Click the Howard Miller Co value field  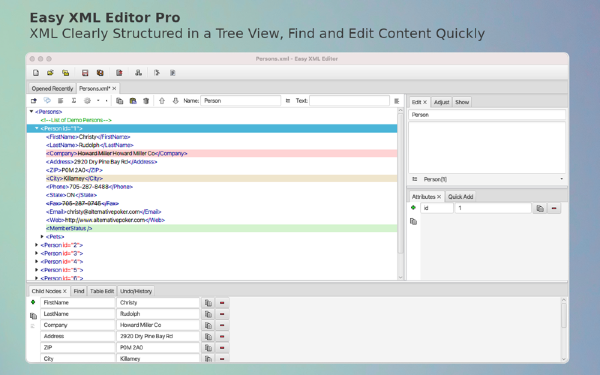[158, 325]
